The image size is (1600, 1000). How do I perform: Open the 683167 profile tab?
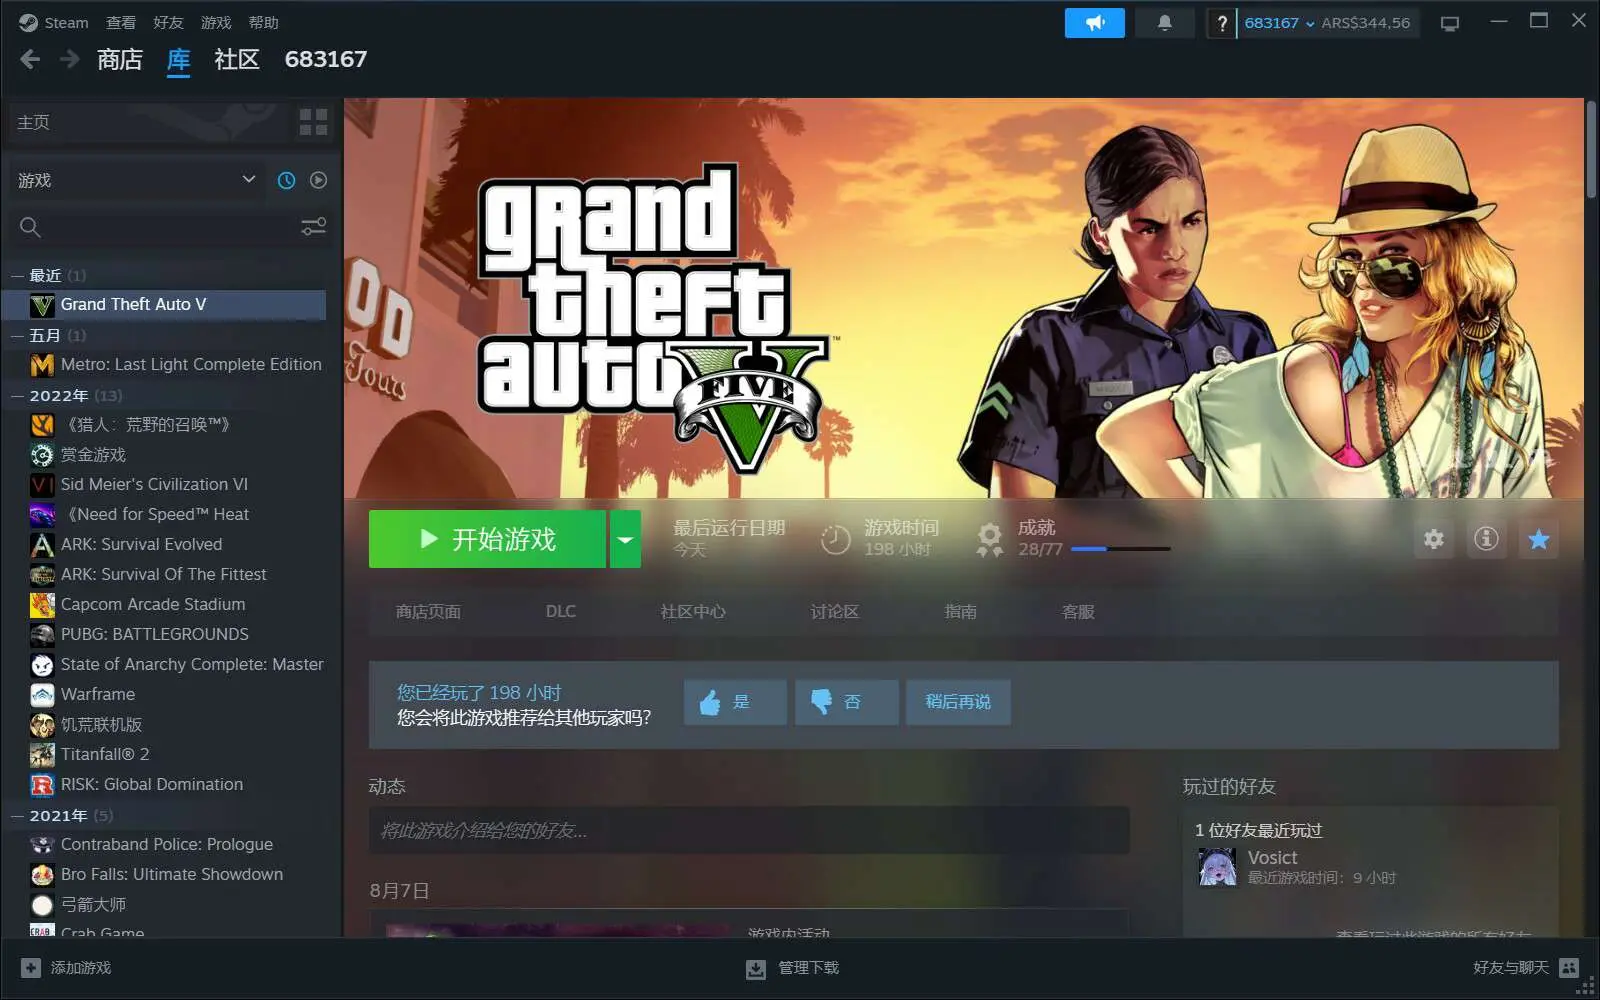(326, 60)
